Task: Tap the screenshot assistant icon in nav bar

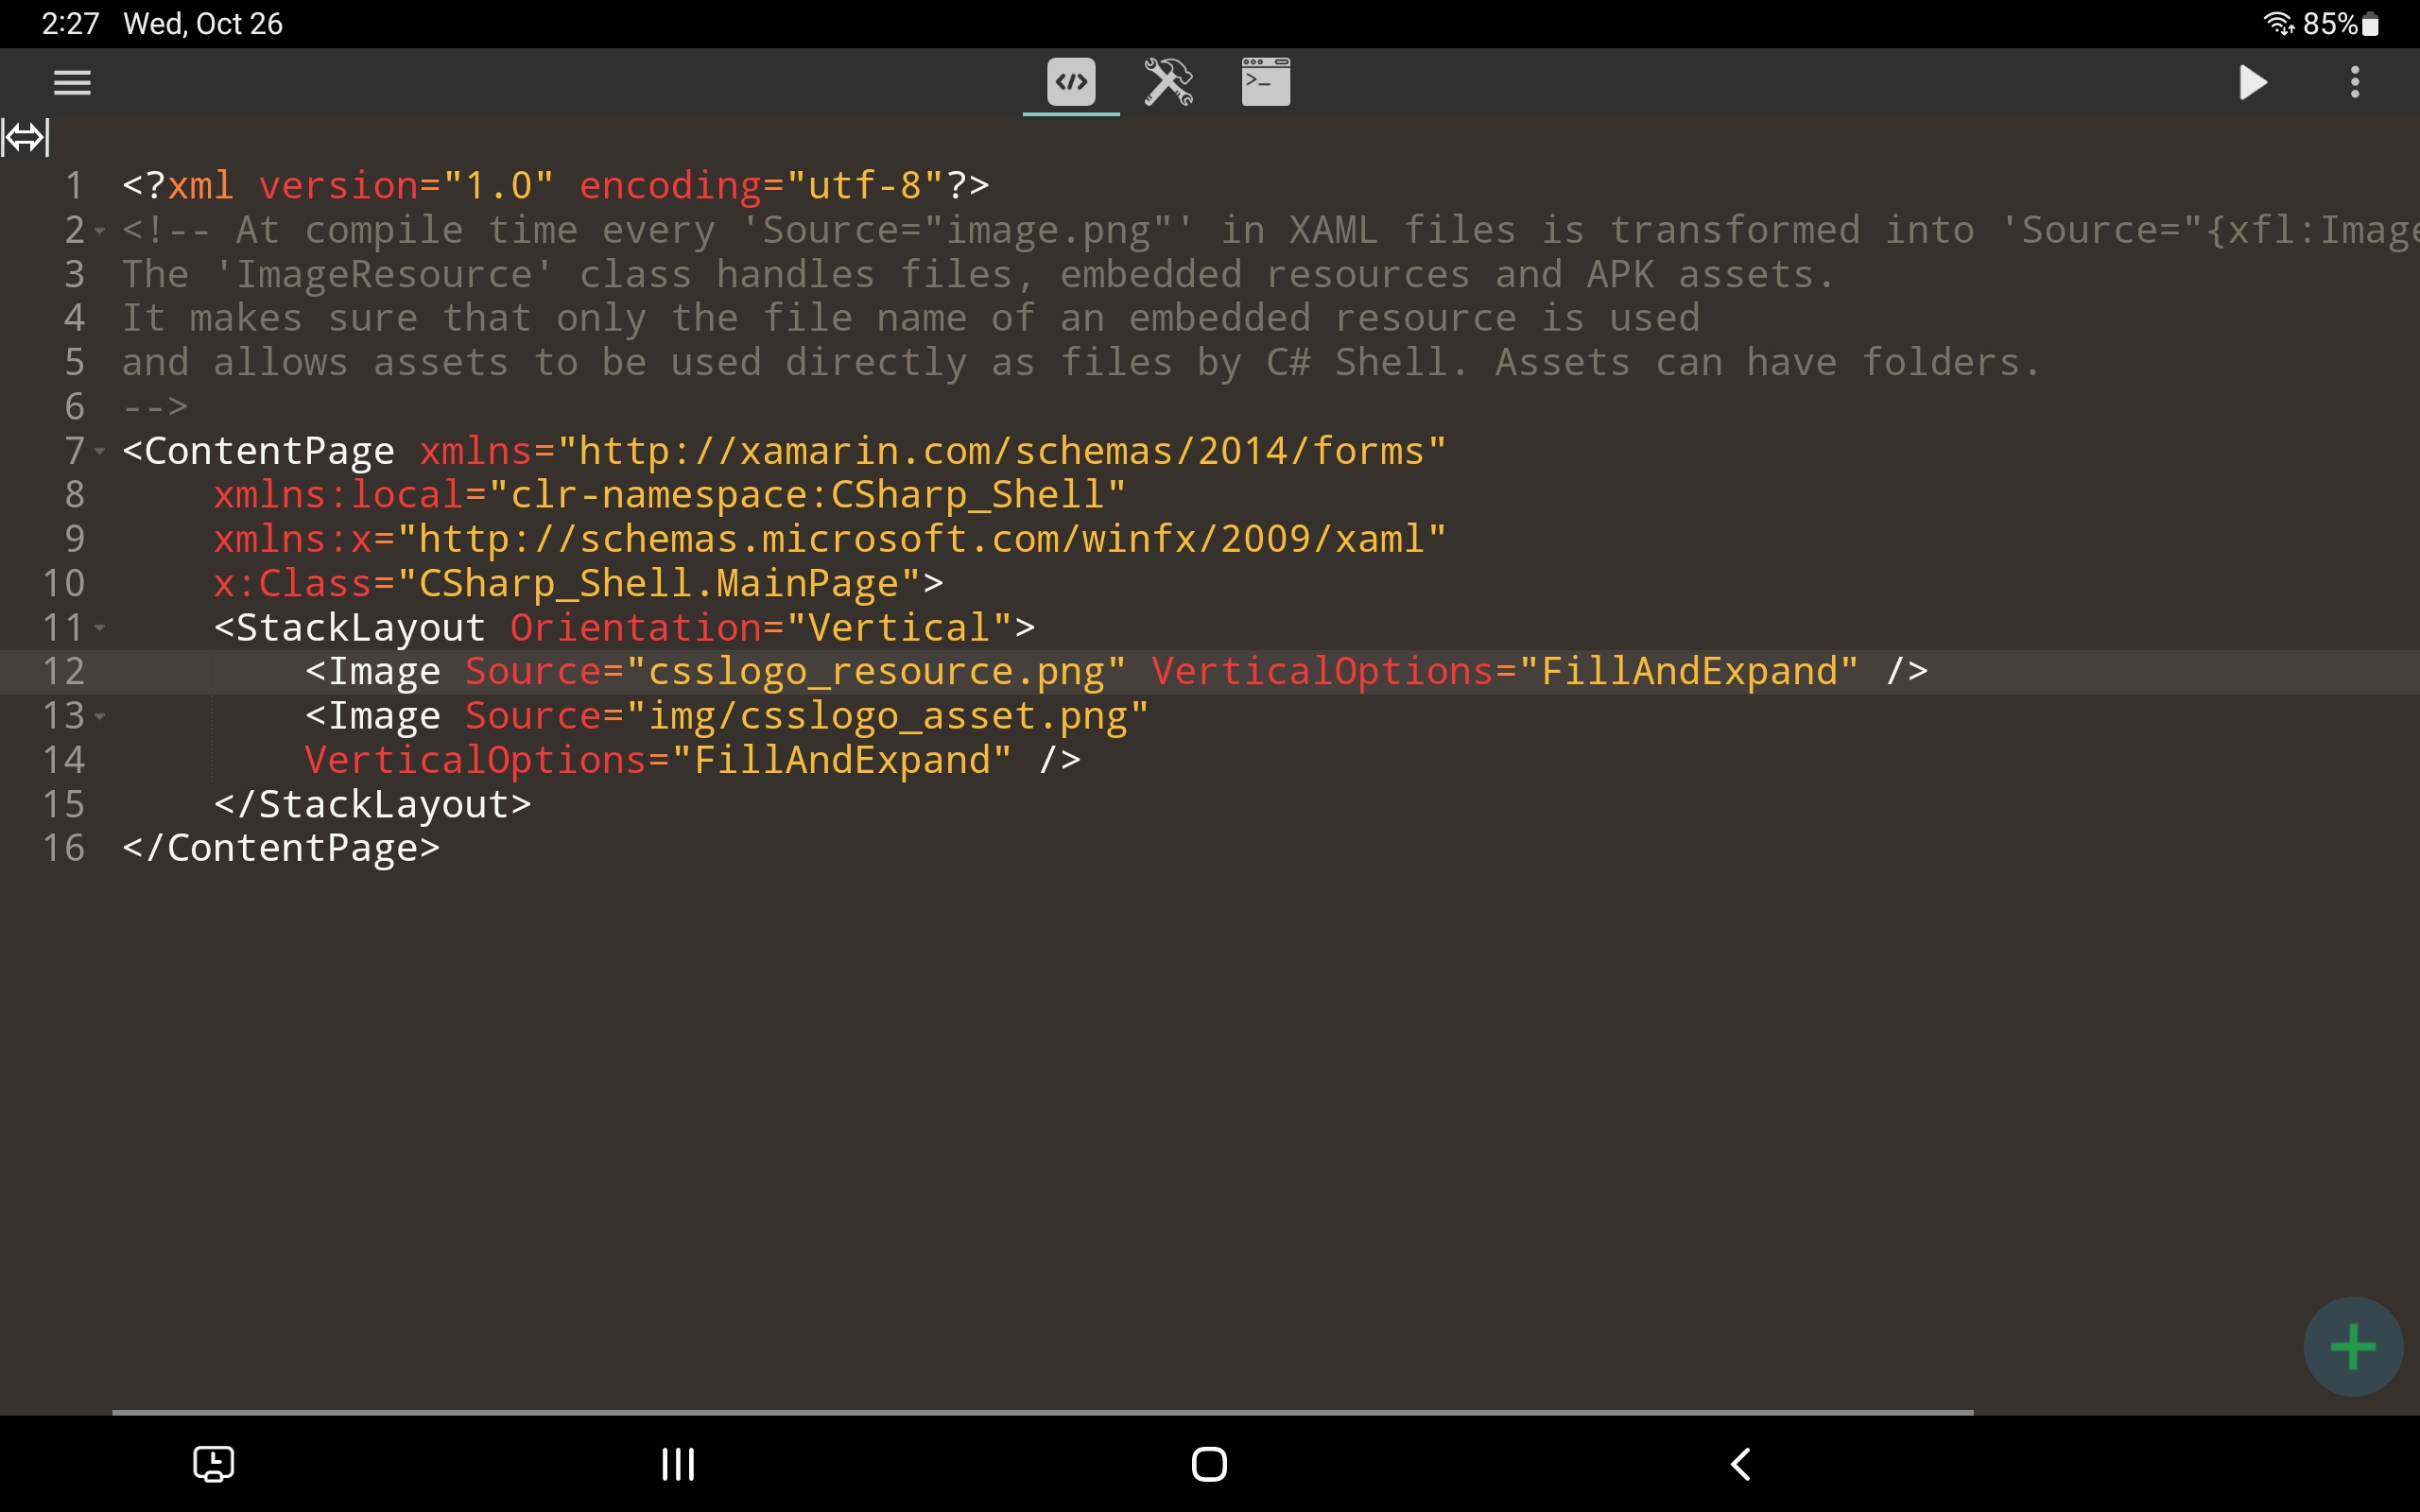Action: [x=213, y=1464]
